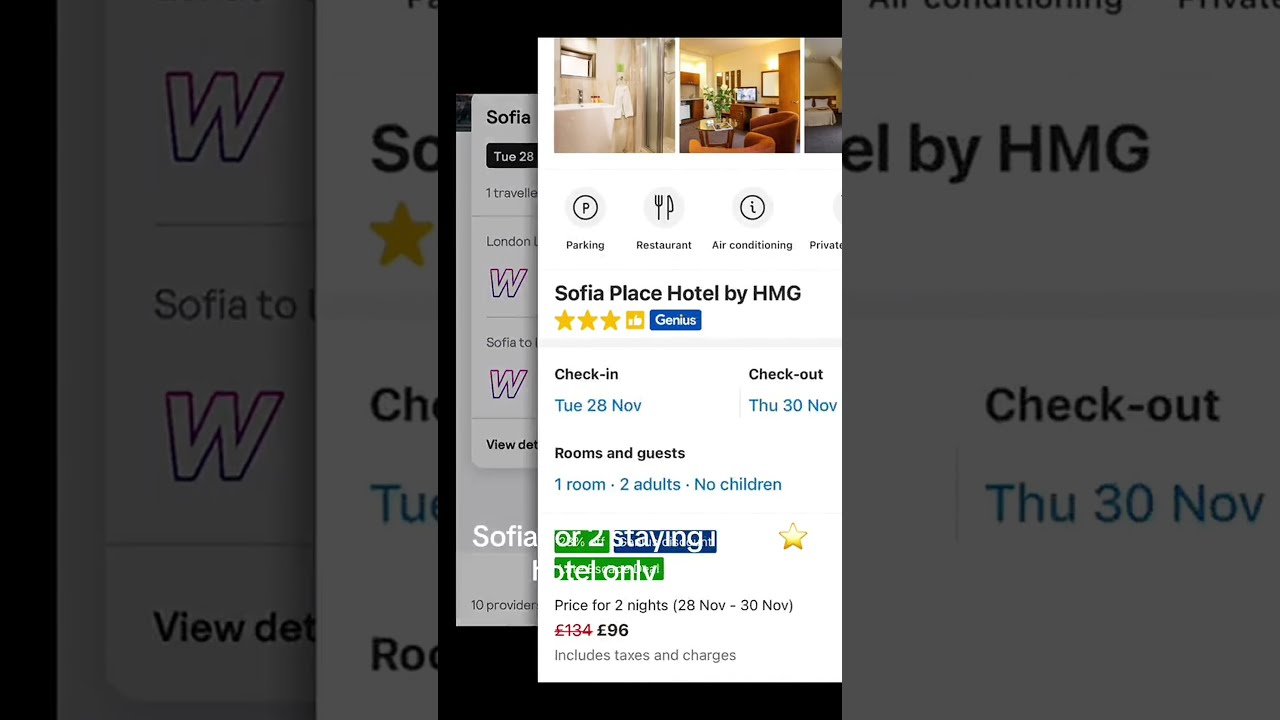Select the Tue 28 date chip
1280x720 pixels.
point(512,156)
